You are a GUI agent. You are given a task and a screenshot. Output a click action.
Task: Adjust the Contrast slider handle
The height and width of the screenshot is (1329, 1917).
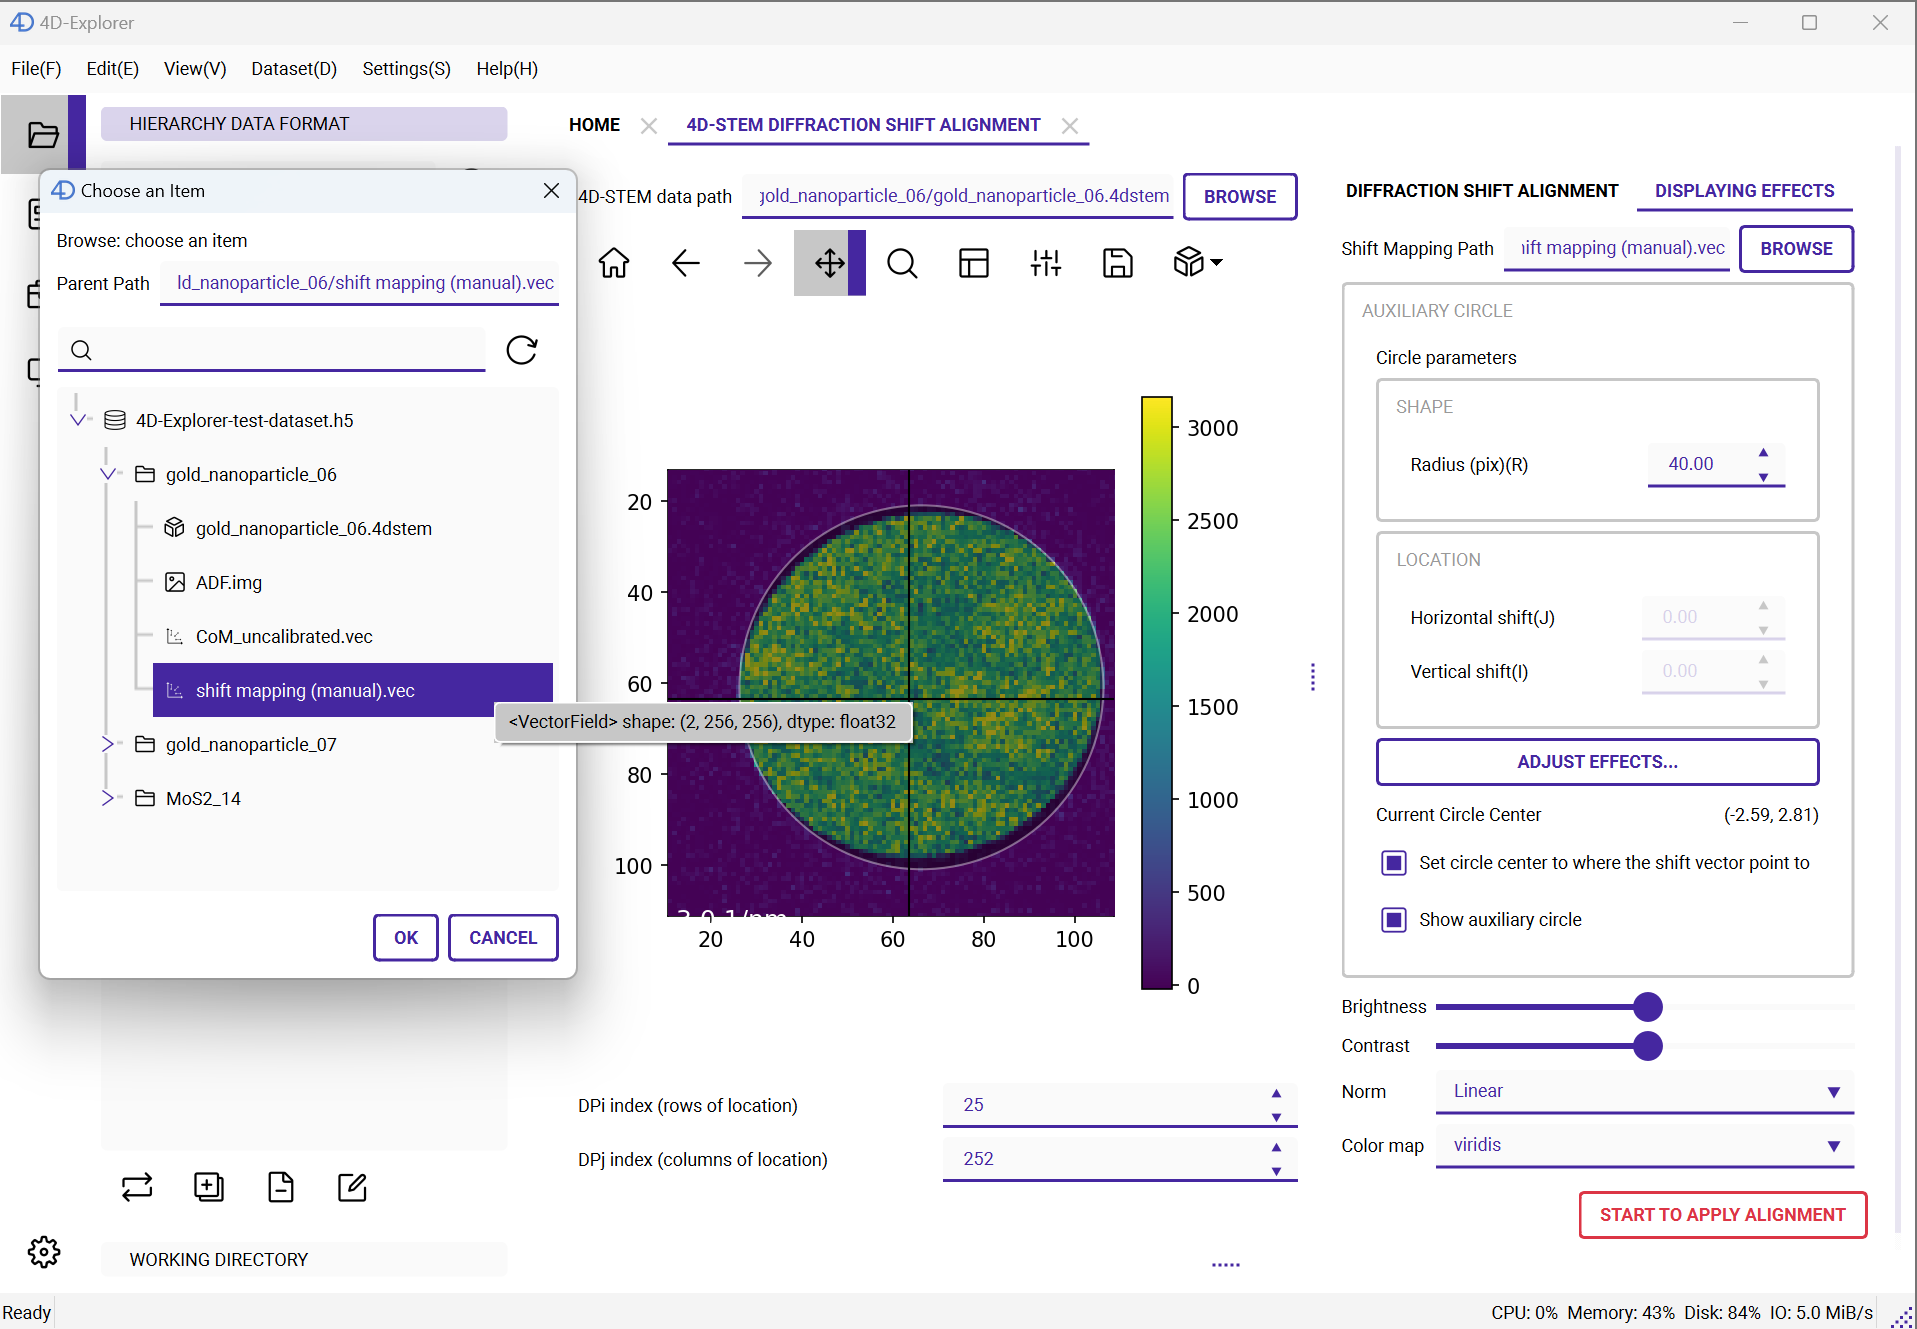1648,1046
